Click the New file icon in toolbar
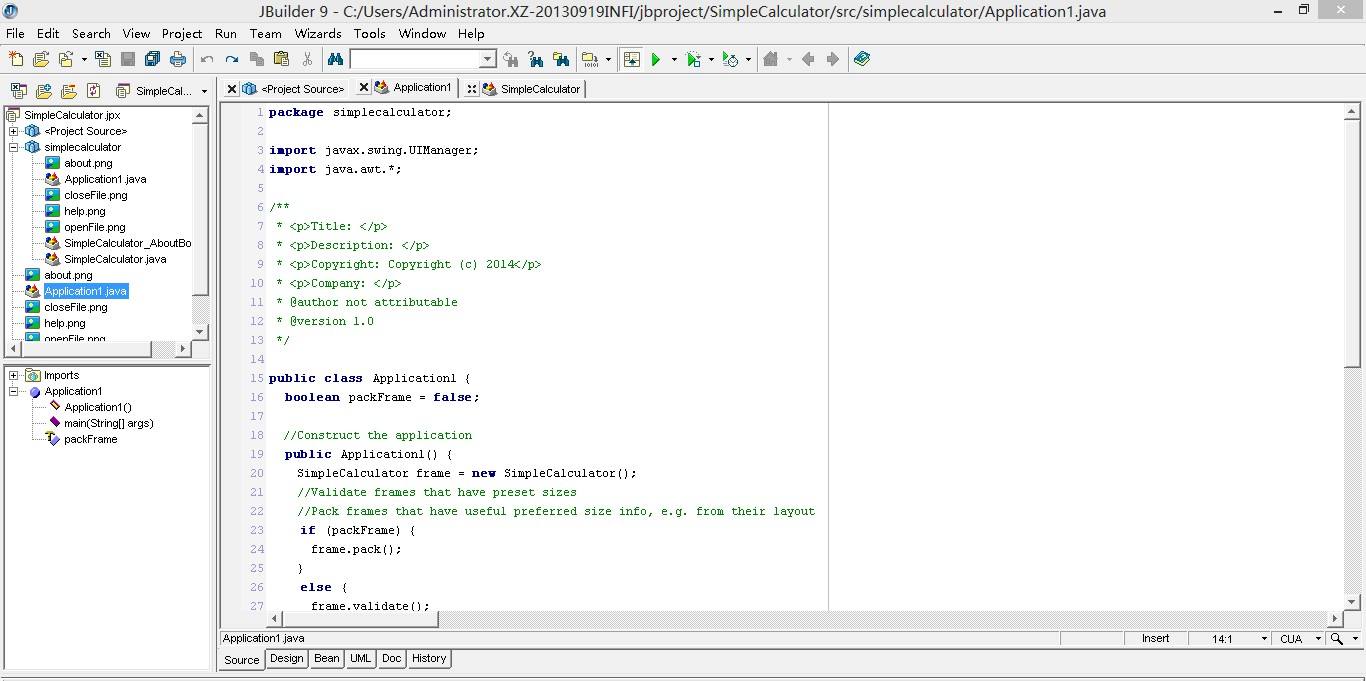1366x681 pixels. (x=16, y=60)
